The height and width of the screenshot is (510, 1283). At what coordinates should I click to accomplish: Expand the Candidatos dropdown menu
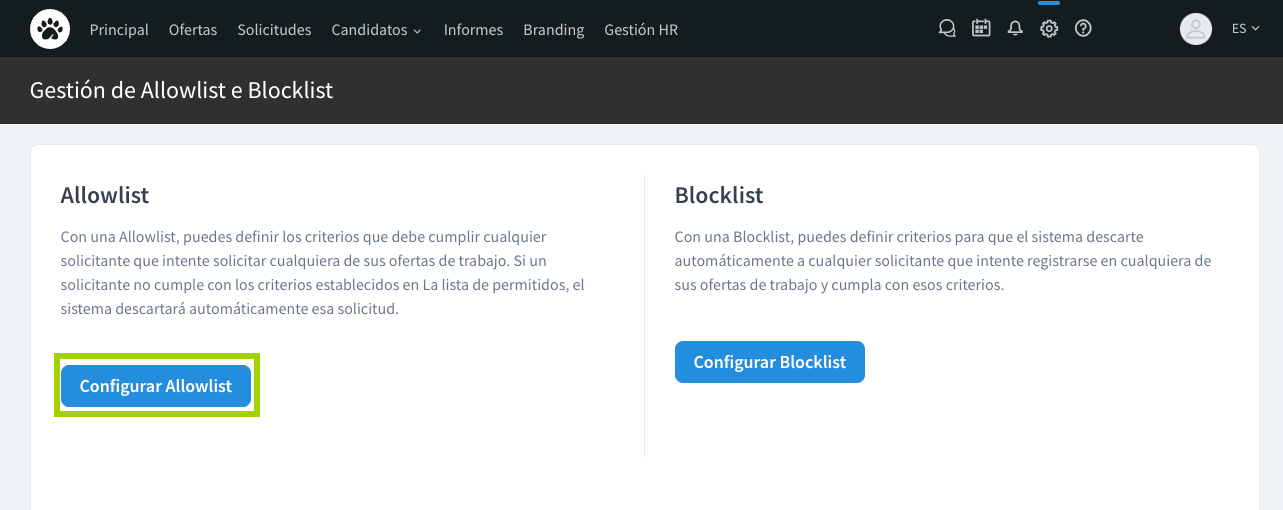(376, 30)
